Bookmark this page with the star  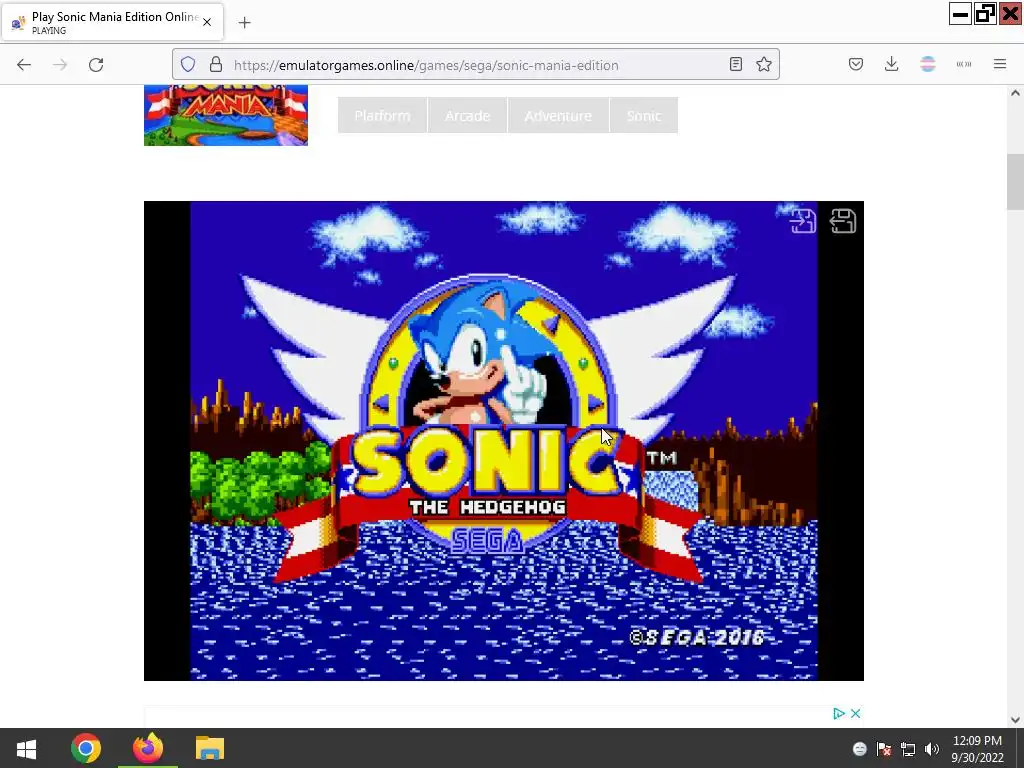point(764,64)
